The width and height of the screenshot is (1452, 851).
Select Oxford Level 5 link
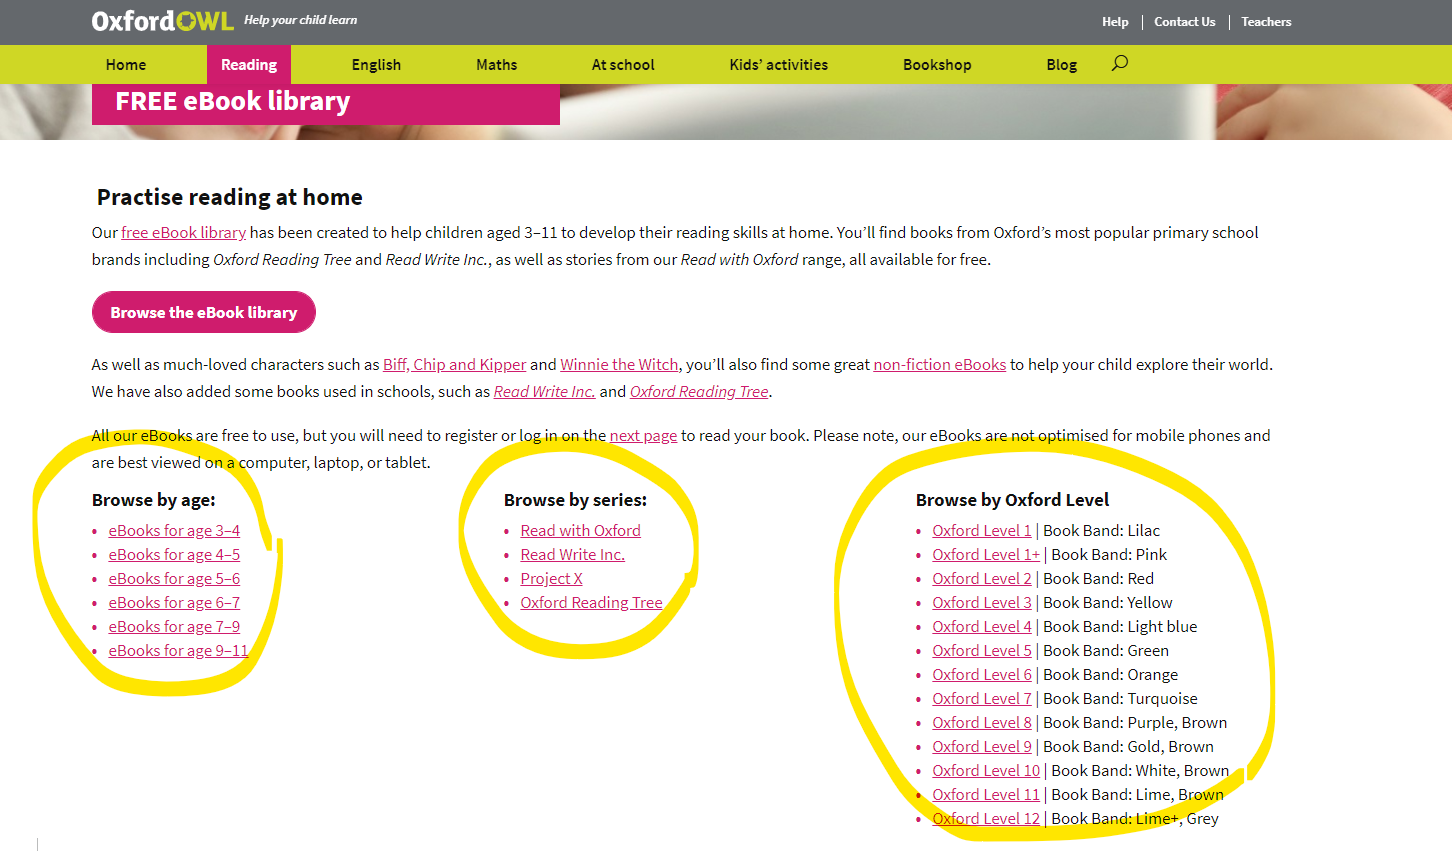point(982,650)
